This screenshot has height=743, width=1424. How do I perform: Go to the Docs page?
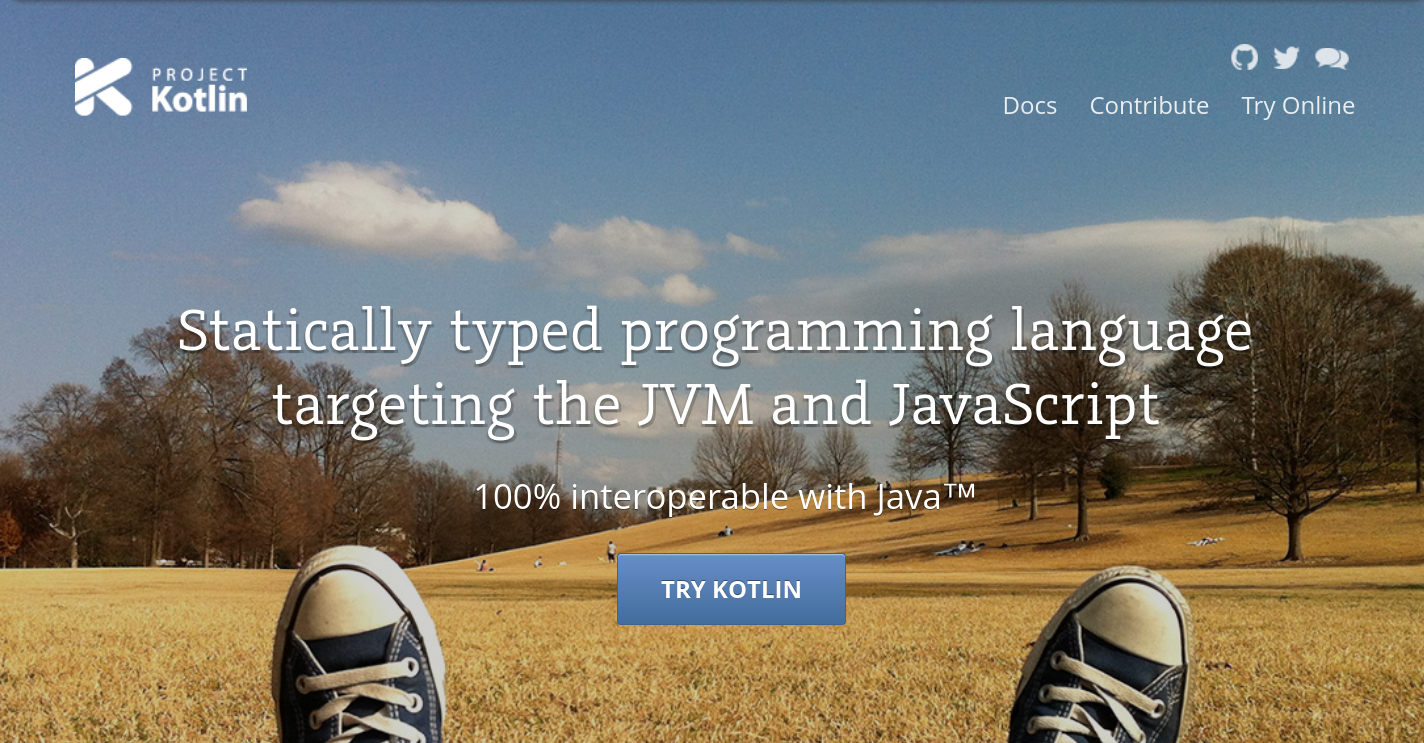(1029, 106)
